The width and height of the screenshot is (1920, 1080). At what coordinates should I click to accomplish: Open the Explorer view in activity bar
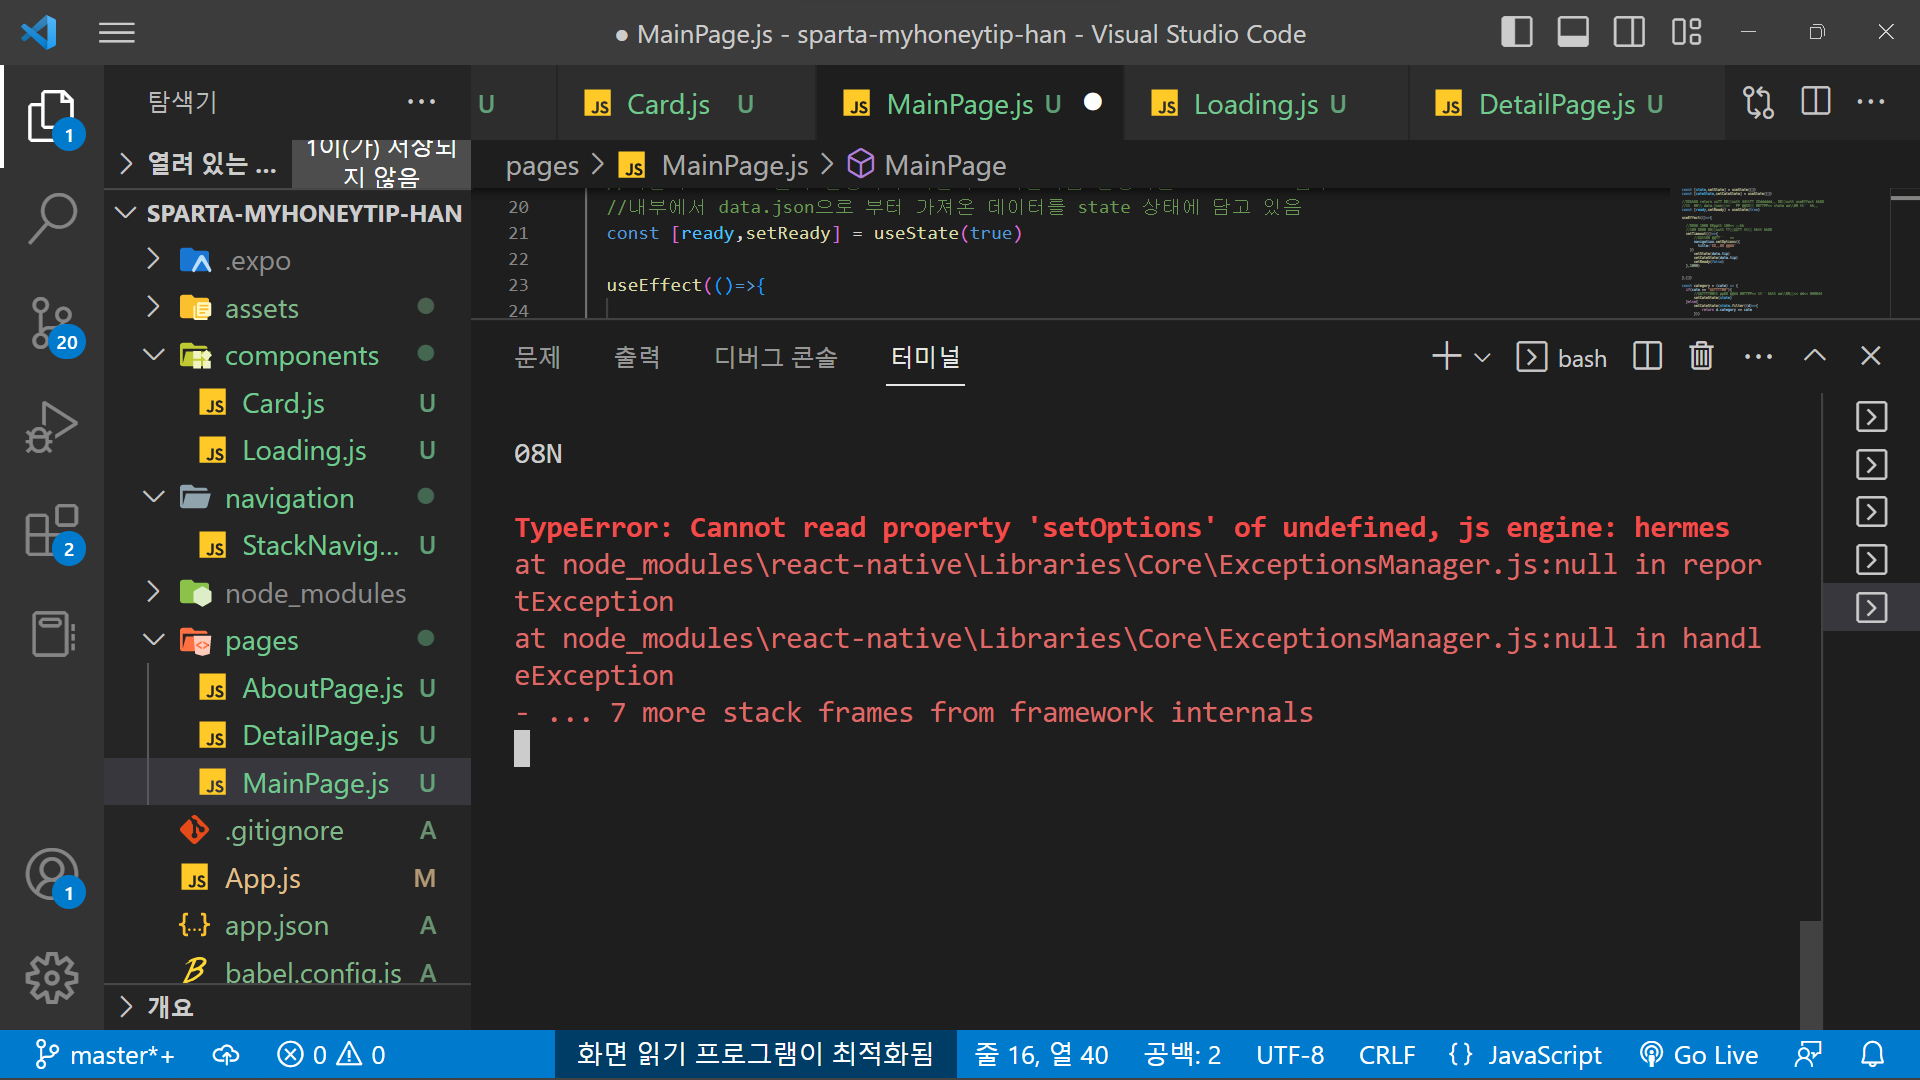(52, 117)
